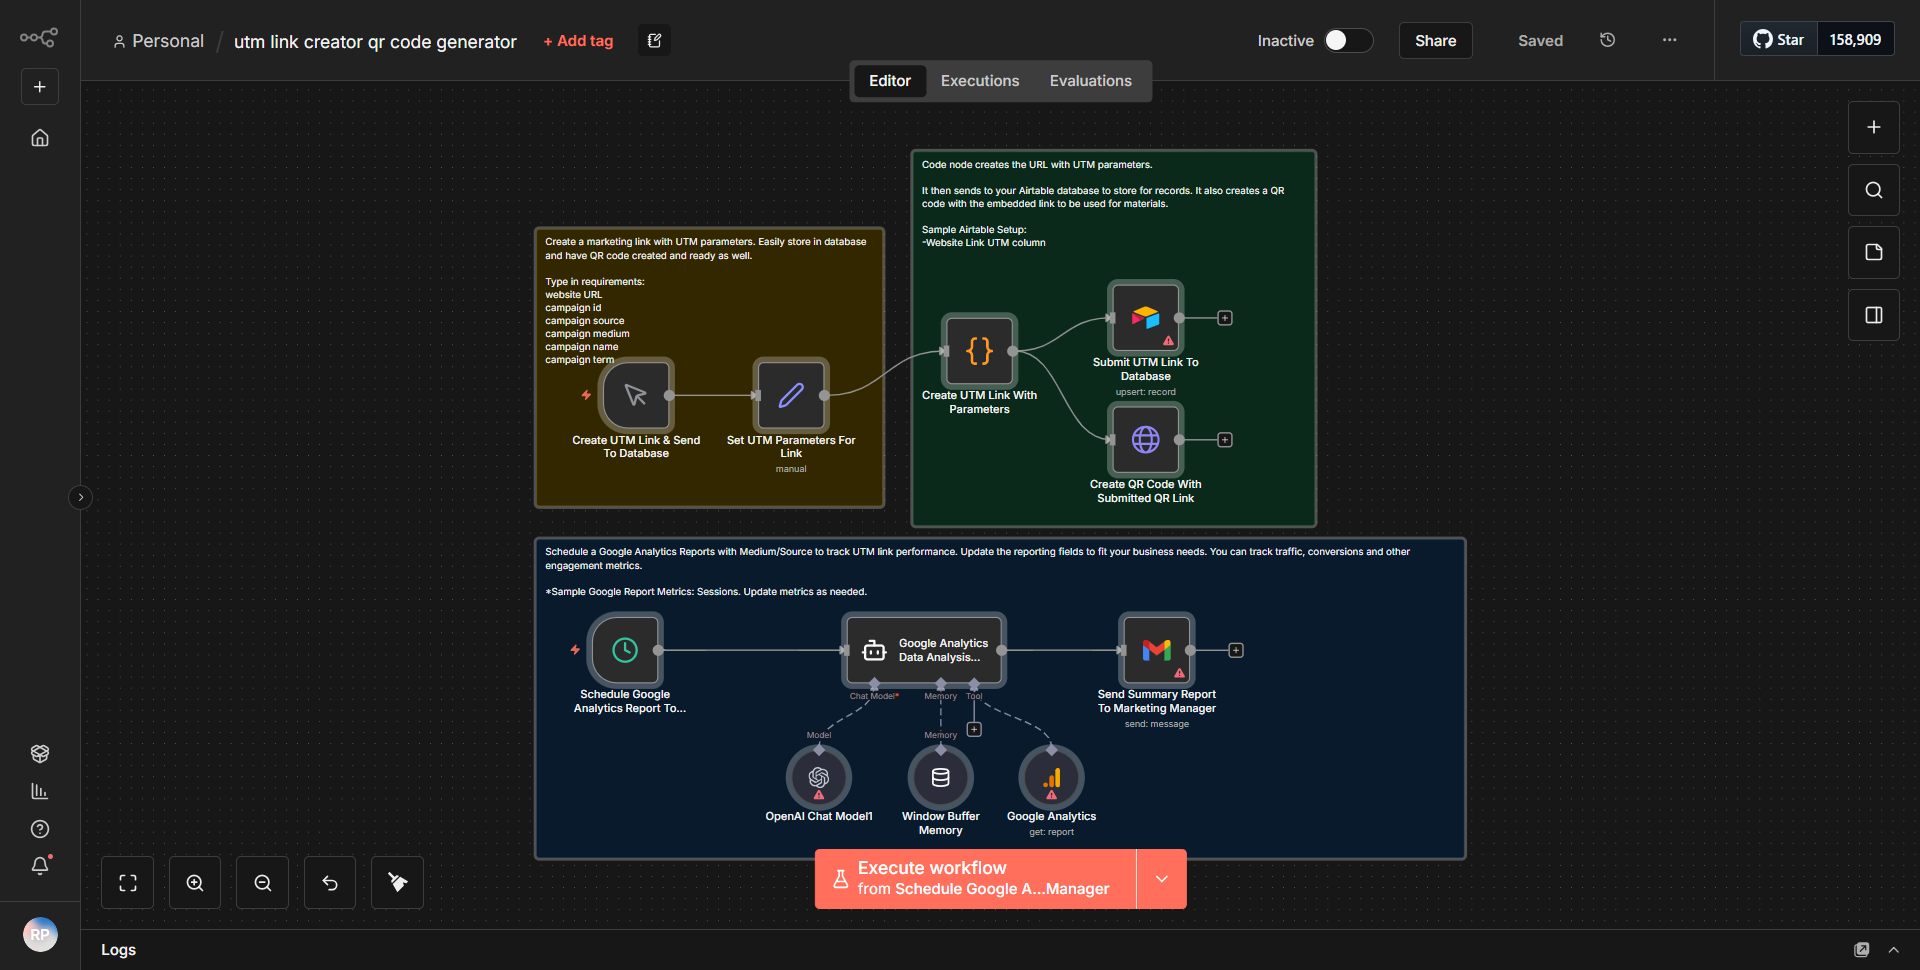Open the templates cube icon in sidebar
1920x970 pixels.
pos(40,753)
